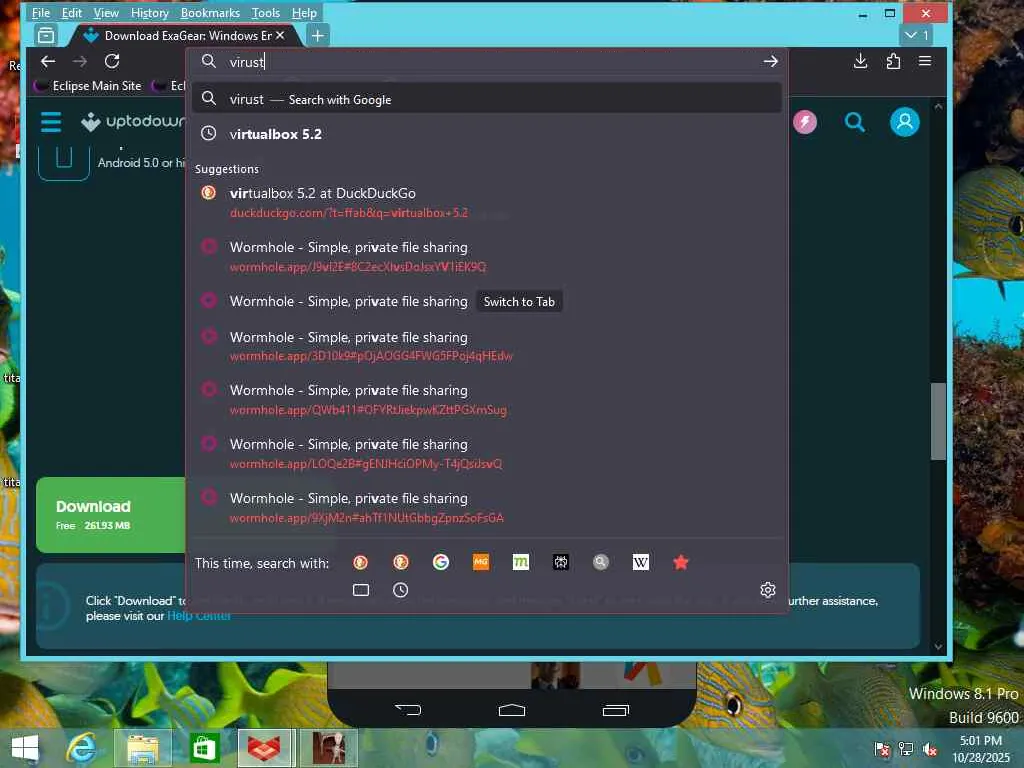
Task: Follow the Help Center link
Action: click(199, 616)
